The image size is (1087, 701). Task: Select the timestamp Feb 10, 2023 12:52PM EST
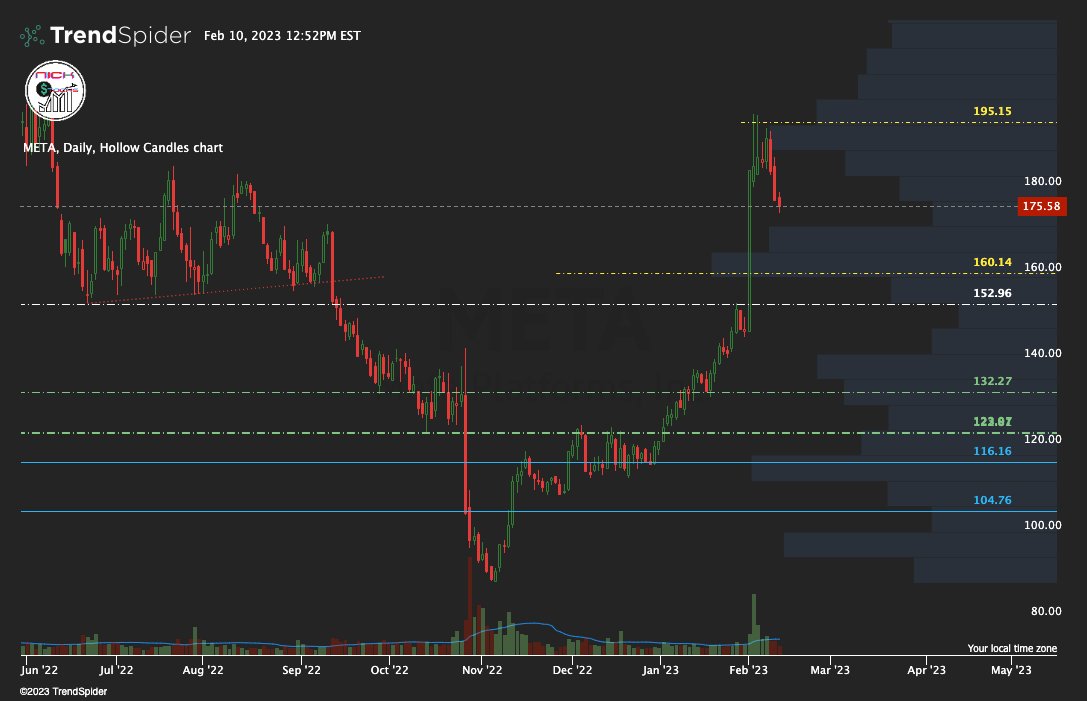click(x=282, y=35)
